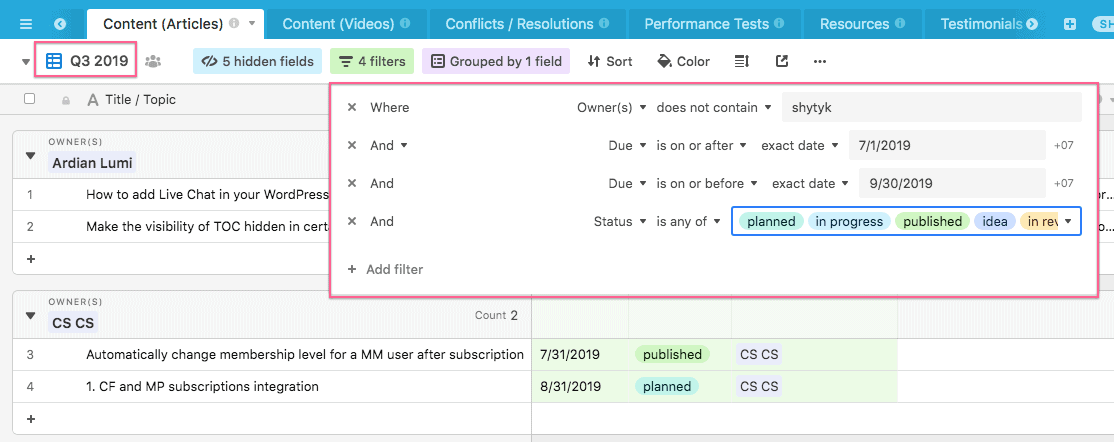Open the more options ellipsis menu
The height and width of the screenshot is (442, 1114).
[x=820, y=62]
